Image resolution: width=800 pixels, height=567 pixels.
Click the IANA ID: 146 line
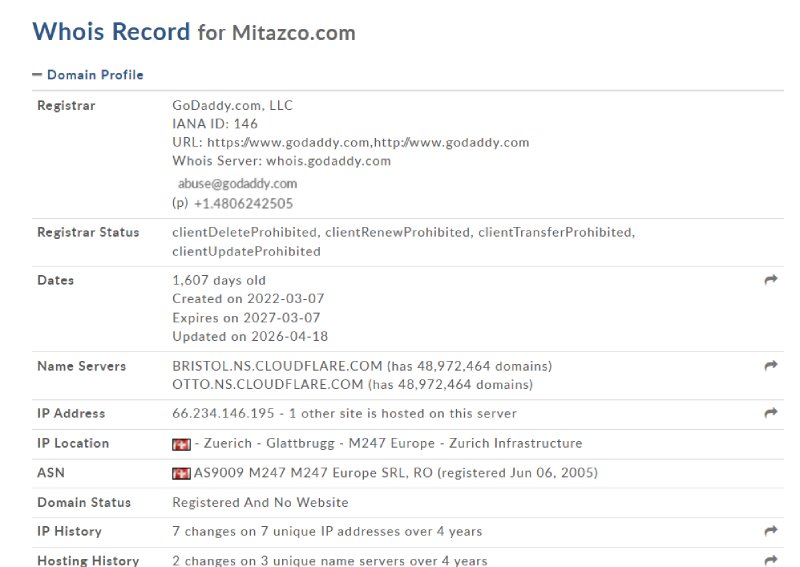215,124
